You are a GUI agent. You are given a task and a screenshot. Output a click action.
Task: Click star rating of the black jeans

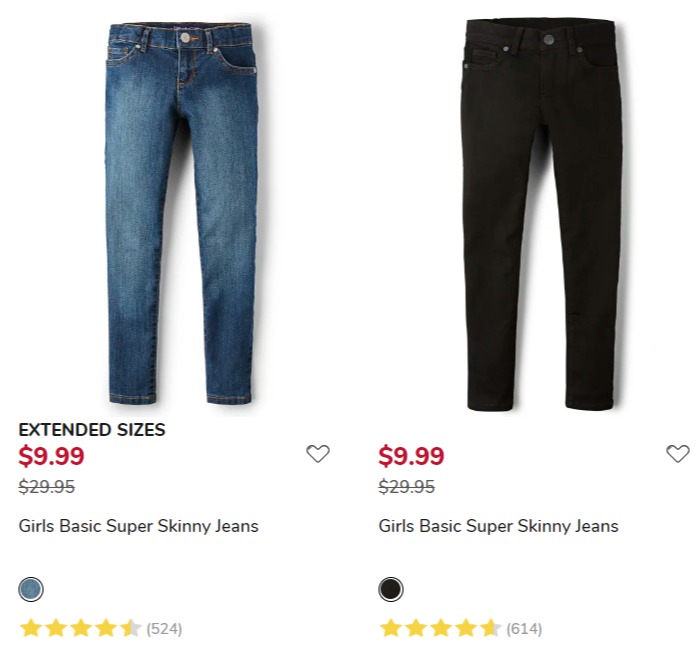click(x=440, y=628)
